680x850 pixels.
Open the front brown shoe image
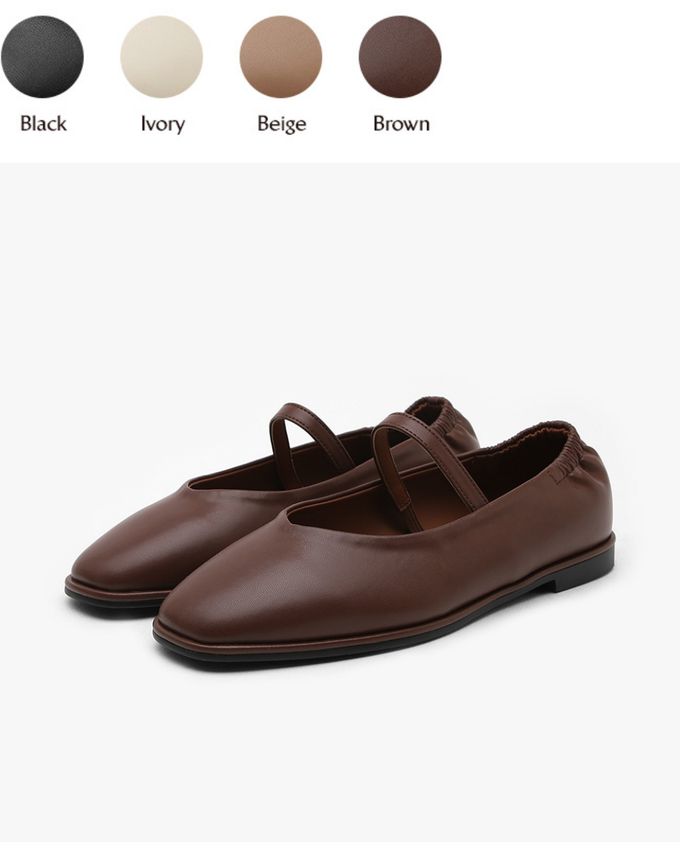[x=385, y=542]
